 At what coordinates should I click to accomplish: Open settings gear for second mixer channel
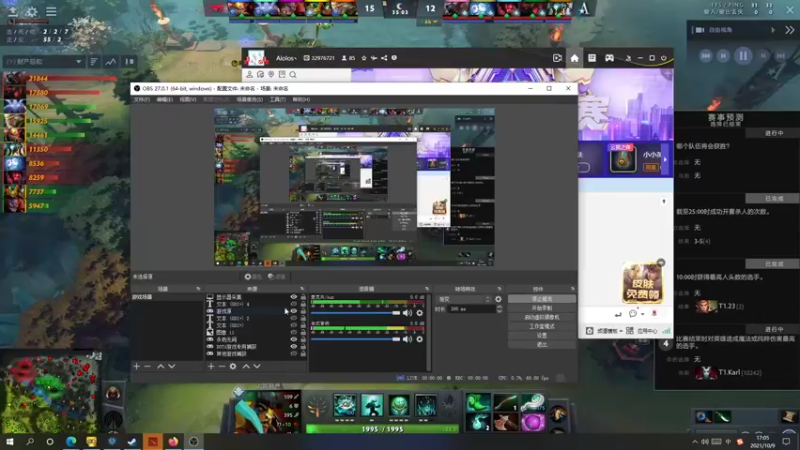(419, 339)
